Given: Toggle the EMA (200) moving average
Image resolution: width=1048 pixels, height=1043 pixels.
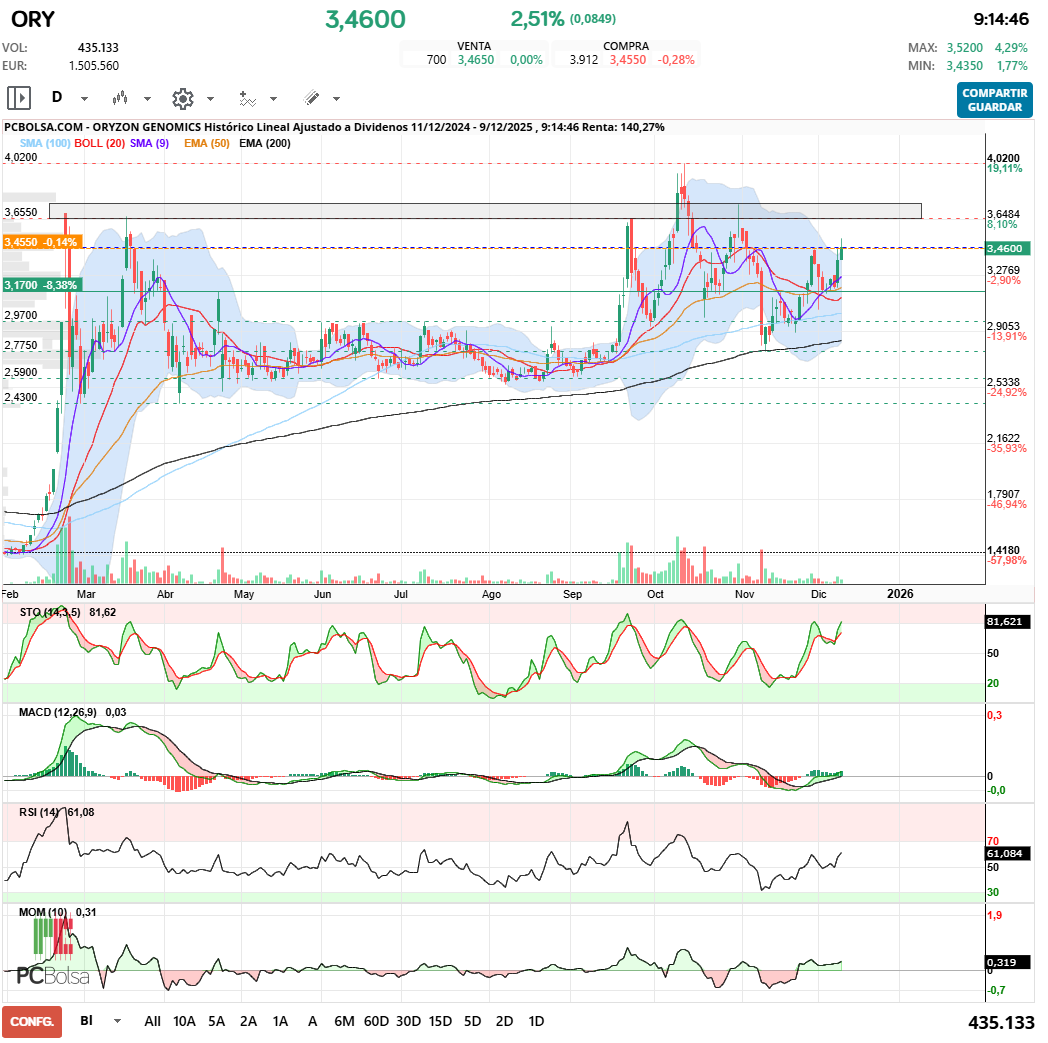Looking at the screenshot, I should tap(266, 144).
